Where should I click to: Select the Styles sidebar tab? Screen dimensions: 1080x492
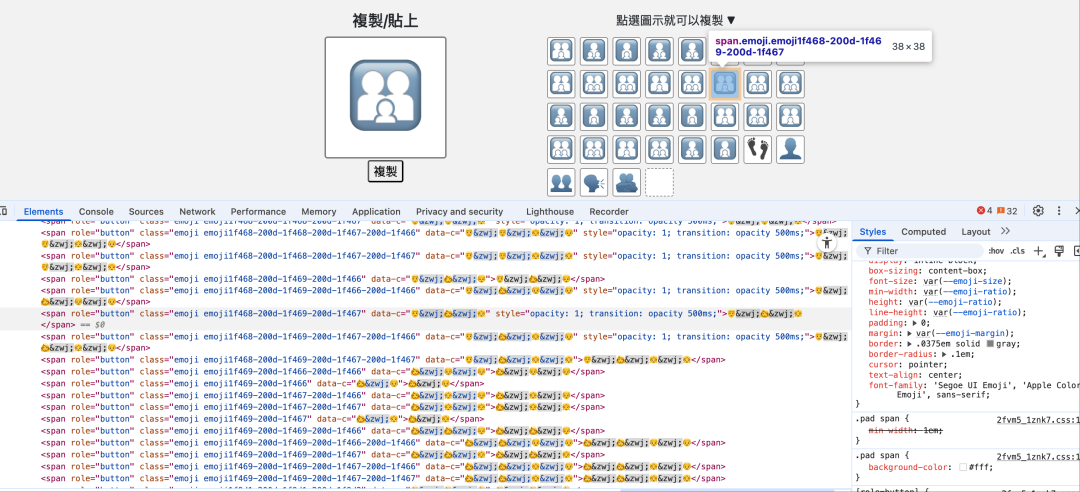click(873, 232)
